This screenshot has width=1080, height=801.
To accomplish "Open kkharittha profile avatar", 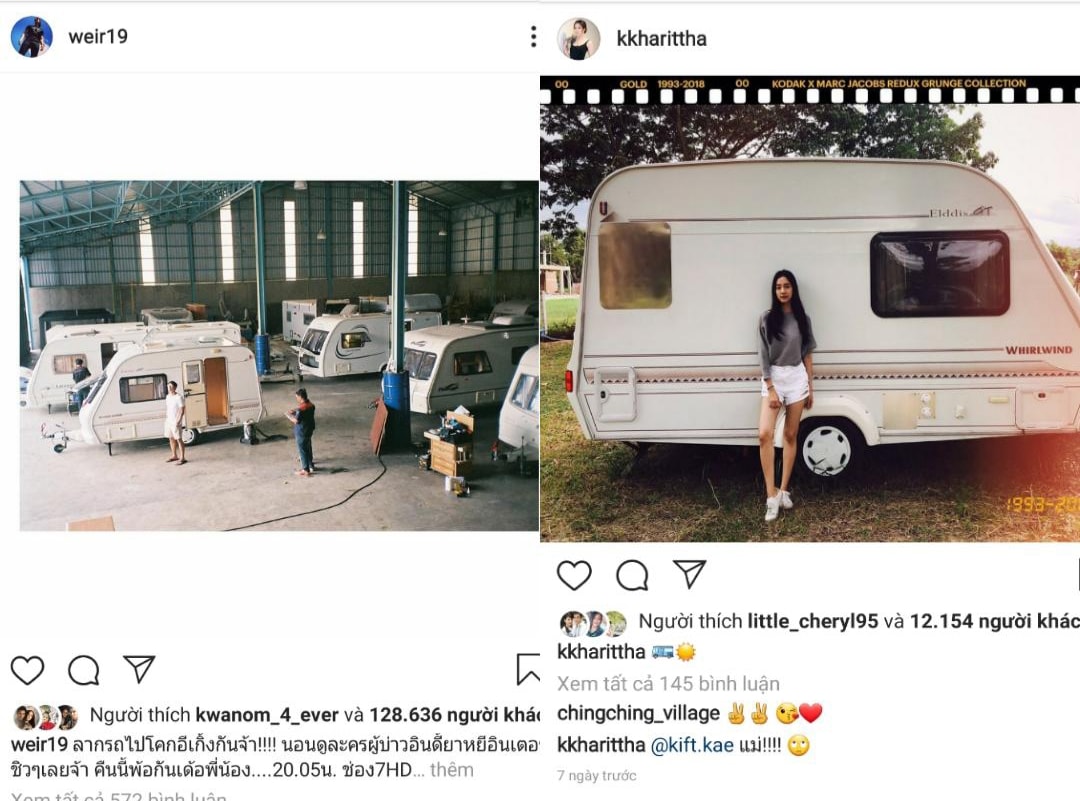I will pyautogui.click(x=579, y=39).
